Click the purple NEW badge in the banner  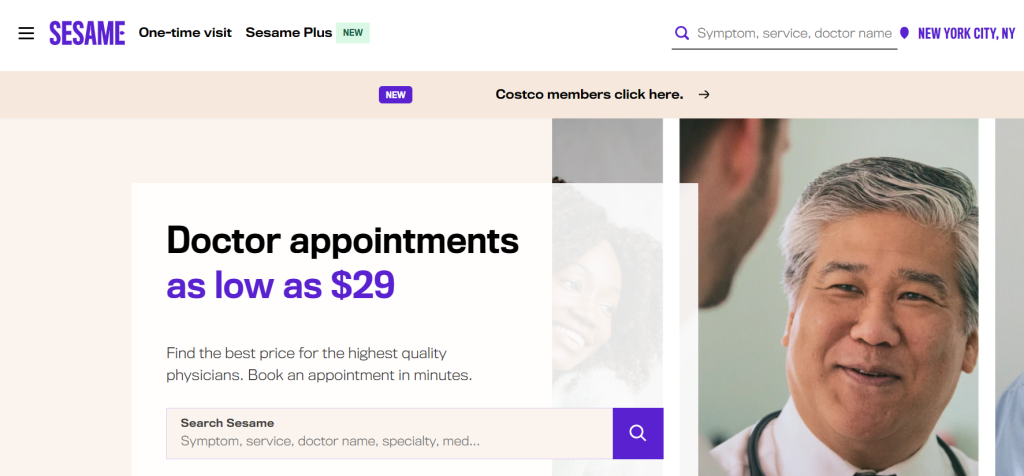click(395, 95)
